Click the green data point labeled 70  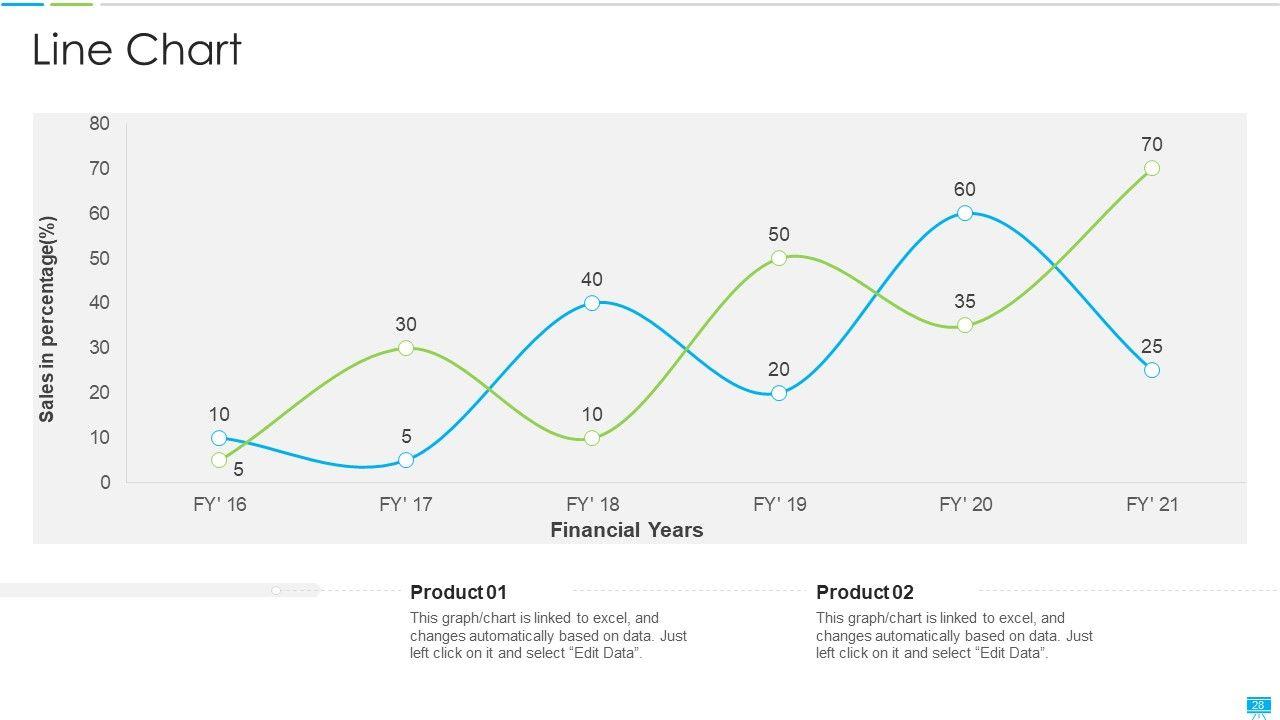1152,168
